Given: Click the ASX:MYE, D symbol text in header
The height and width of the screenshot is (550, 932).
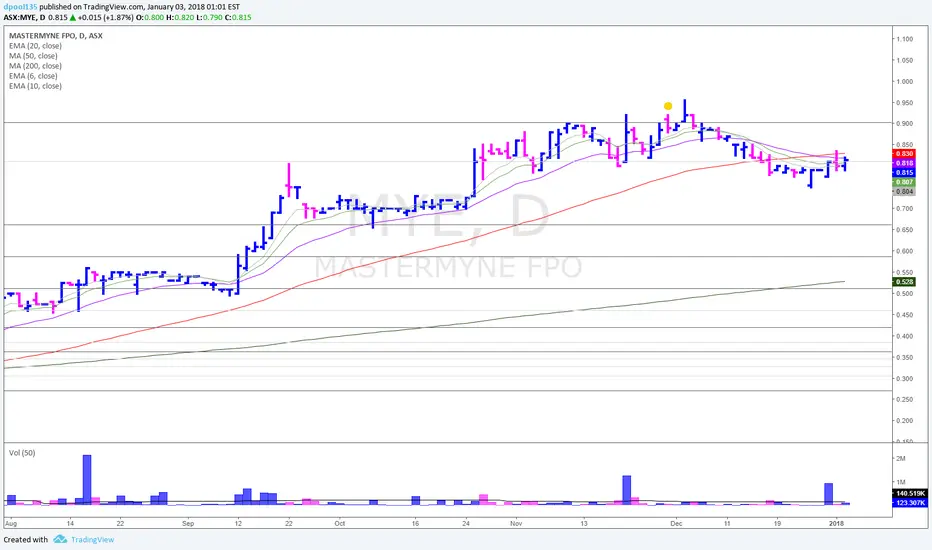Looking at the screenshot, I should tap(25, 17).
